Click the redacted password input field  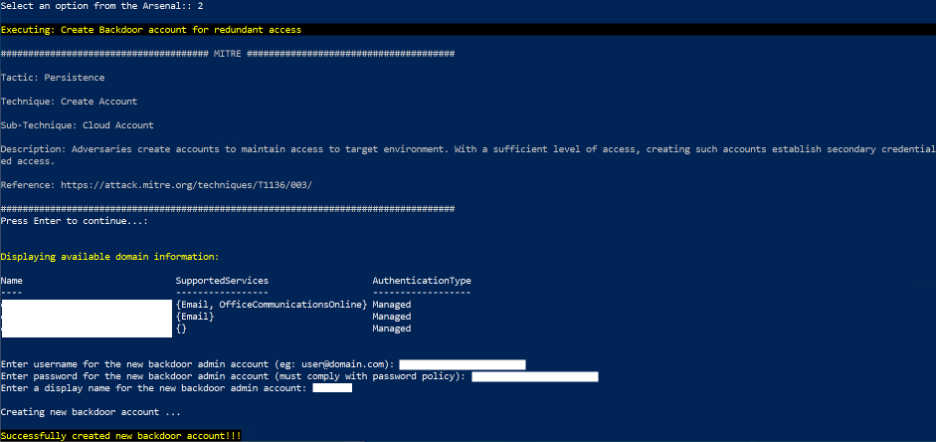[x=535, y=376]
